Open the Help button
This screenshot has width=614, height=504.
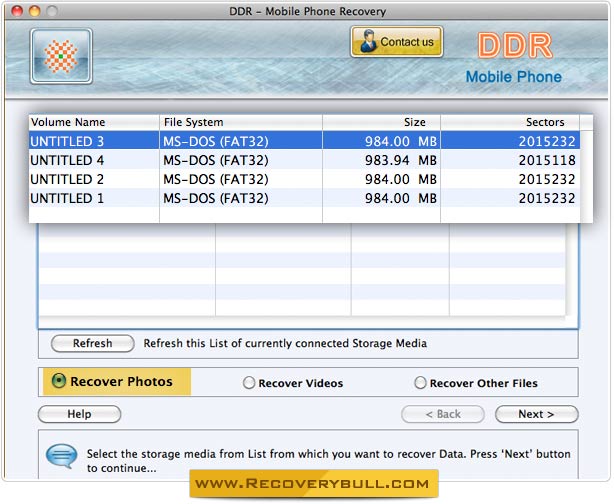click(79, 414)
